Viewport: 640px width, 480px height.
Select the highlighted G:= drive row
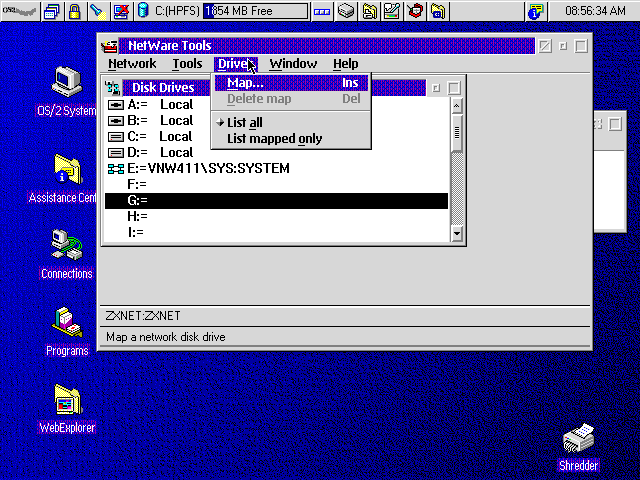276,200
